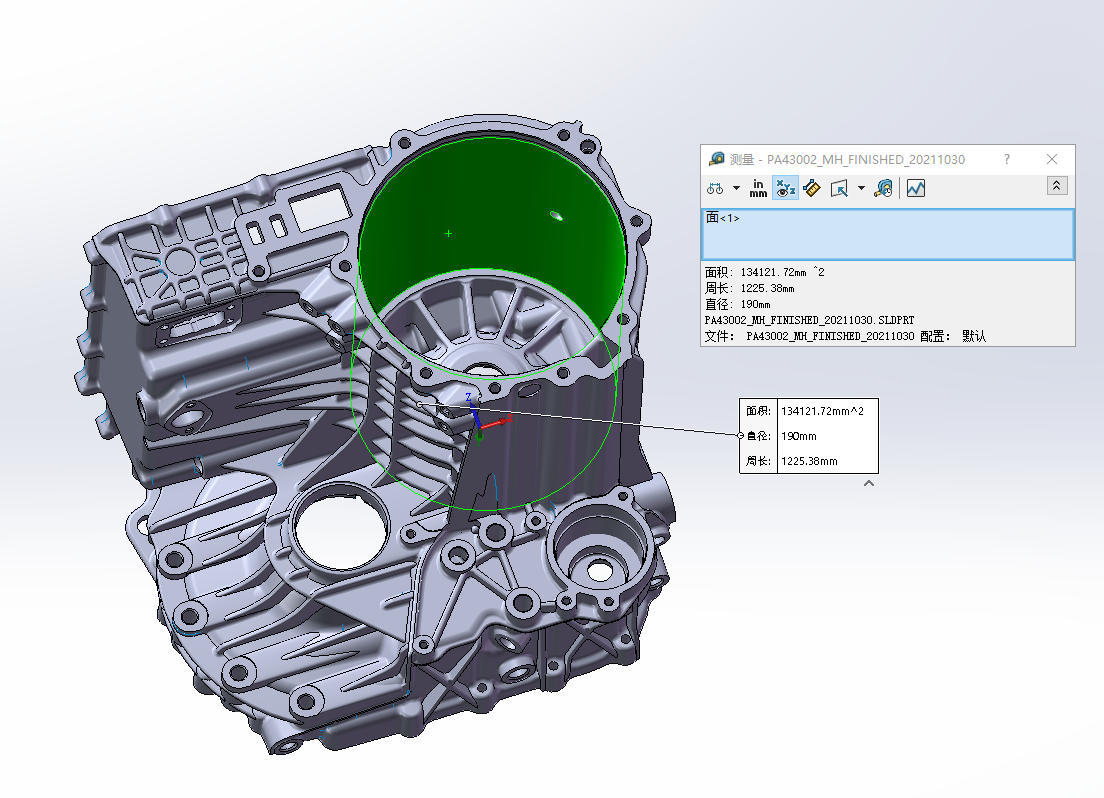Expand the Projected On dropdown arrow
Image resolution: width=1104 pixels, height=798 pixels.
[861, 188]
